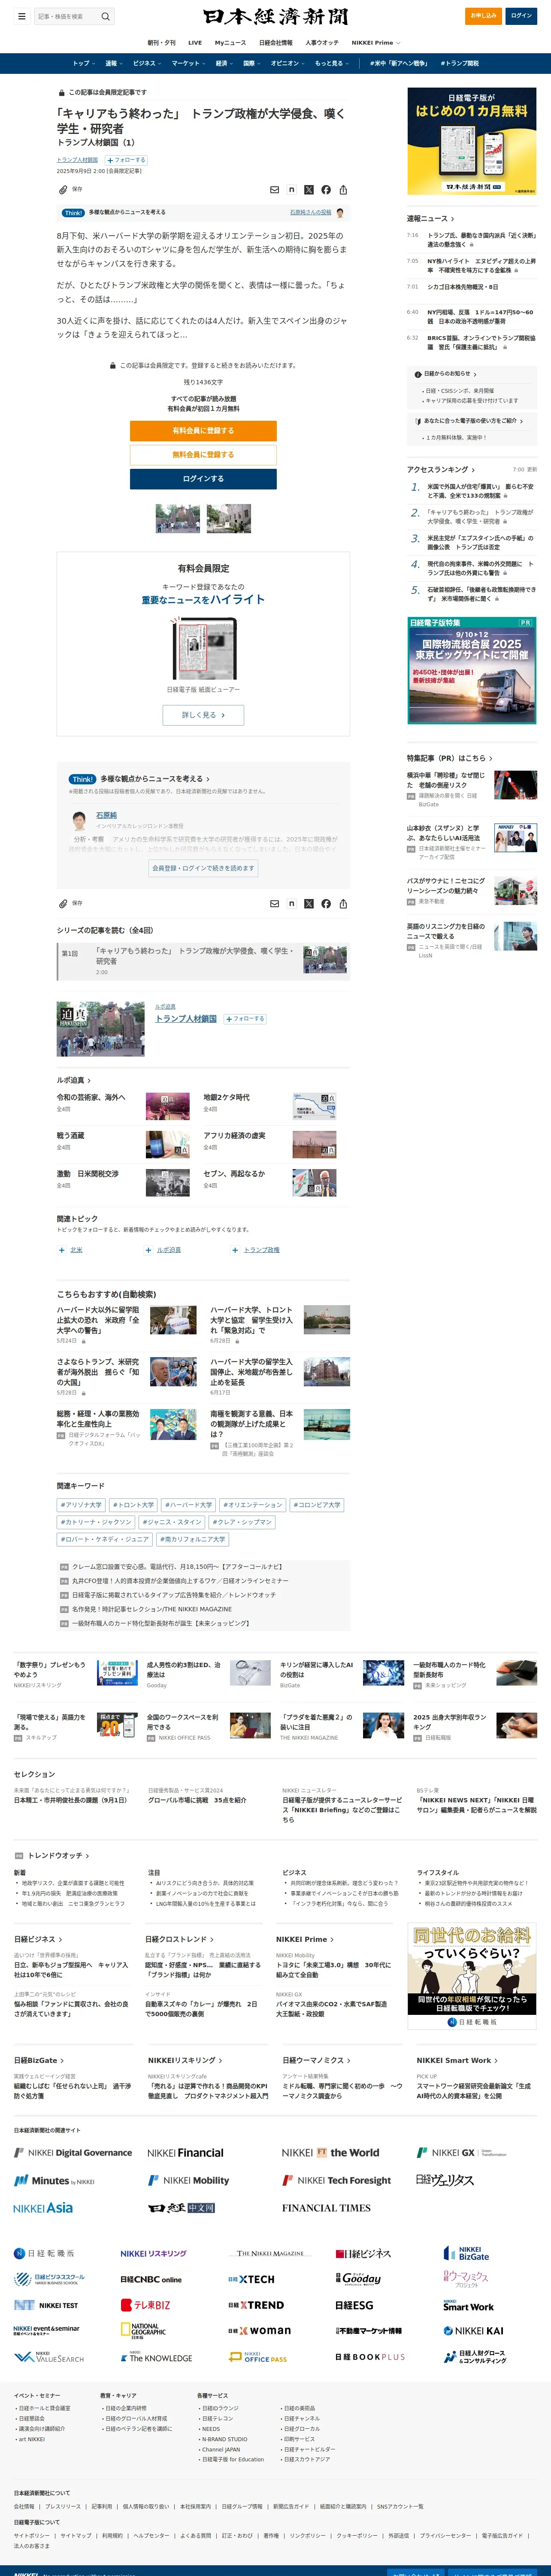
Task: Open 日経会社情報 menu item
Action: coord(276,43)
